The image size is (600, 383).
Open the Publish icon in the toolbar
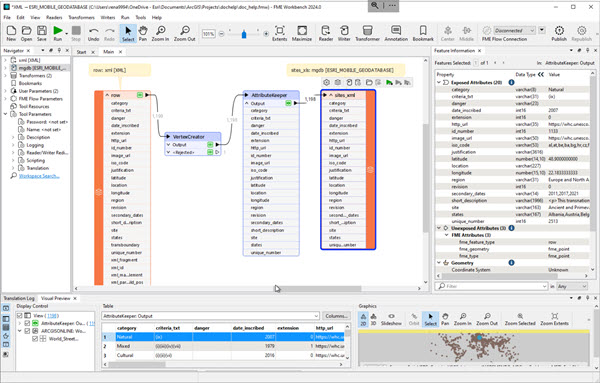click(x=559, y=33)
